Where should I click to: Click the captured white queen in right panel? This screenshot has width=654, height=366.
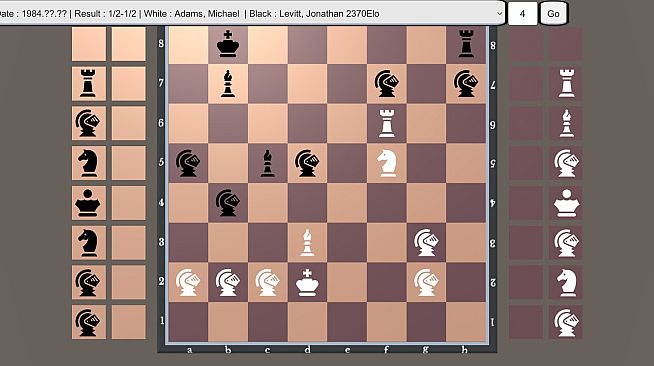(566, 203)
